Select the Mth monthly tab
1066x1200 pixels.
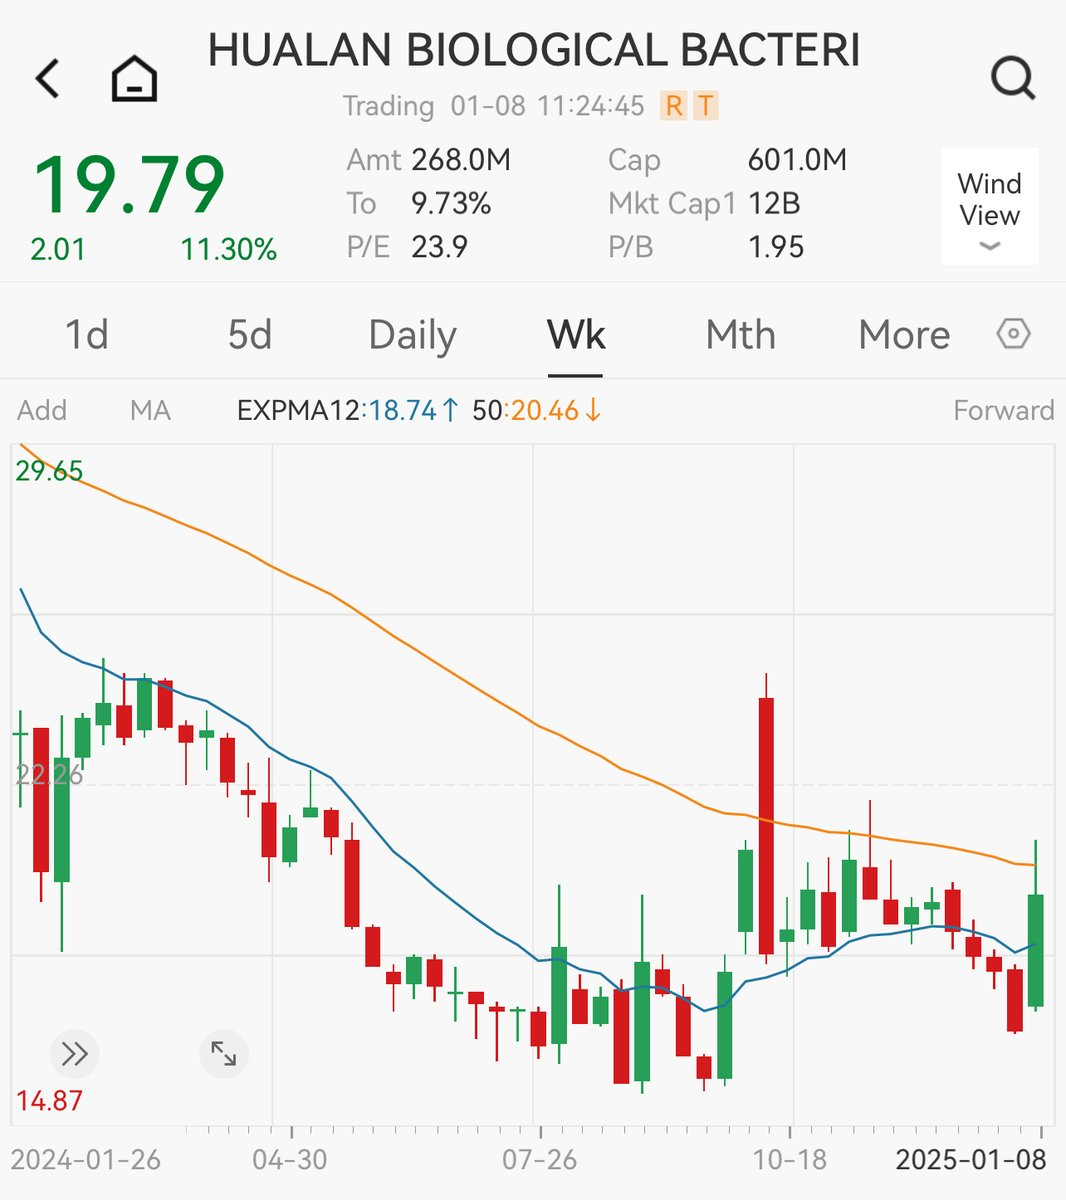pyautogui.click(x=740, y=335)
